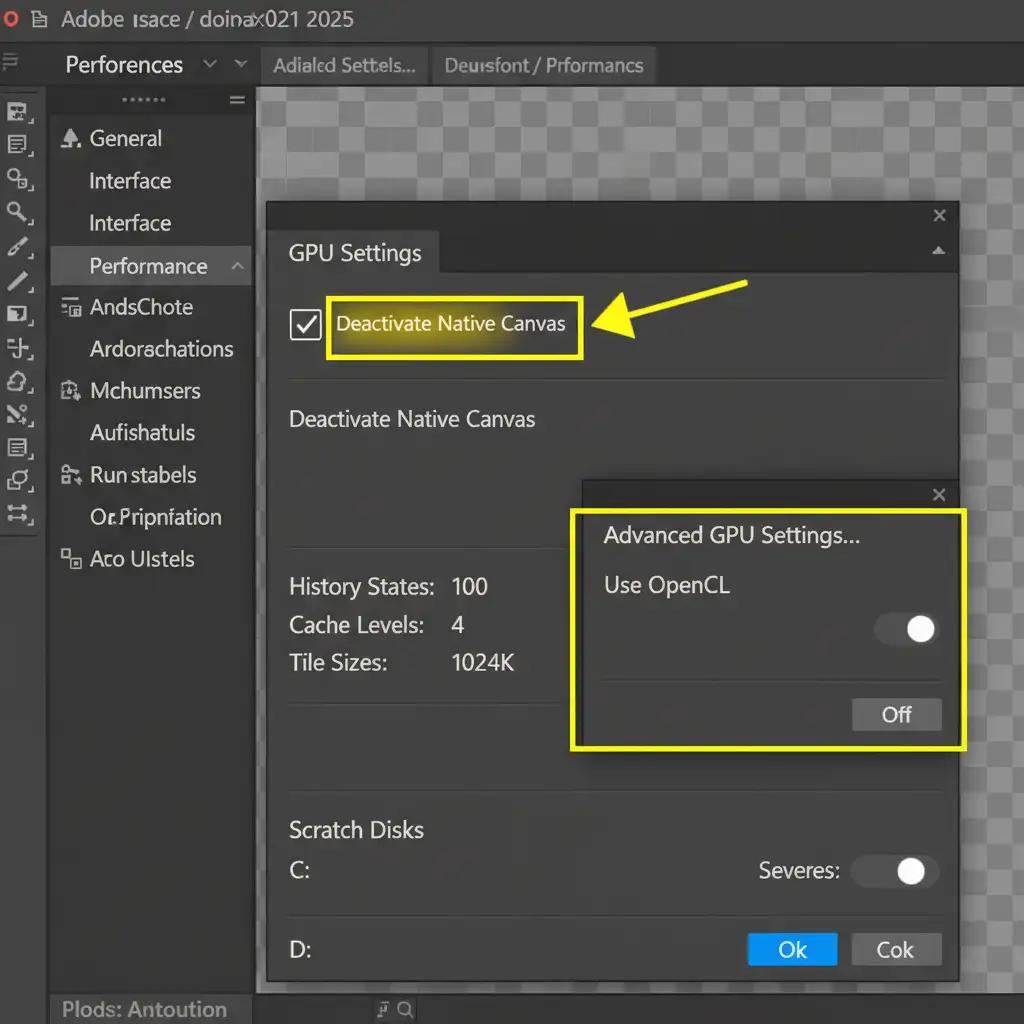Click the icon next to Aco Ulstels
Viewport: 1024px width, 1024px height.
click(x=71, y=559)
